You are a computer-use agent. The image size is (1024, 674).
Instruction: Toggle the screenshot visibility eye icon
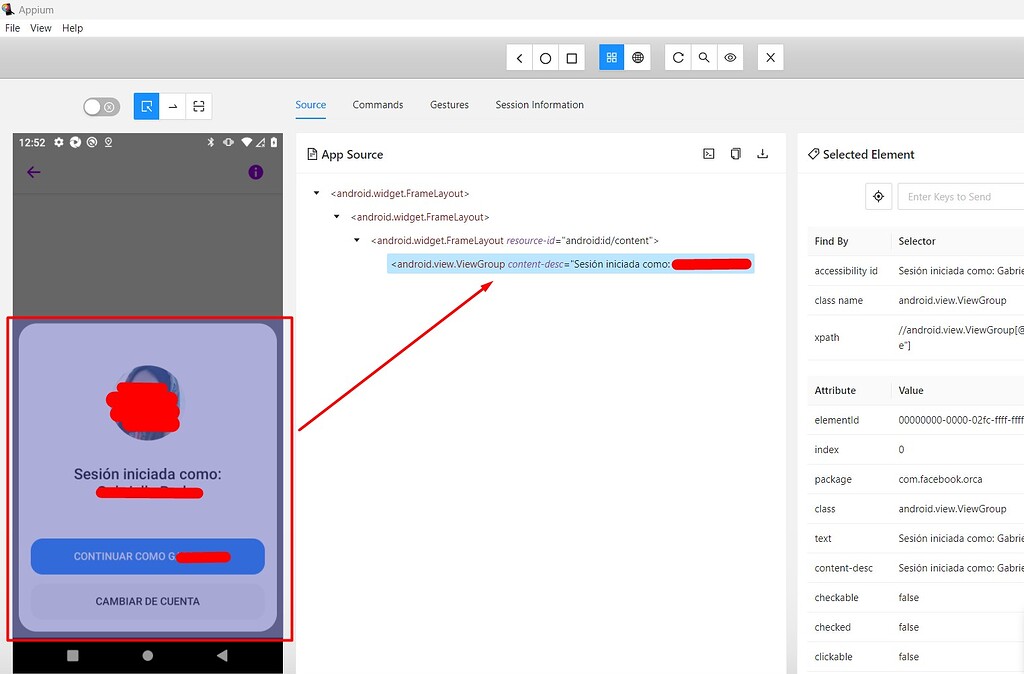[x=730, y=57]
